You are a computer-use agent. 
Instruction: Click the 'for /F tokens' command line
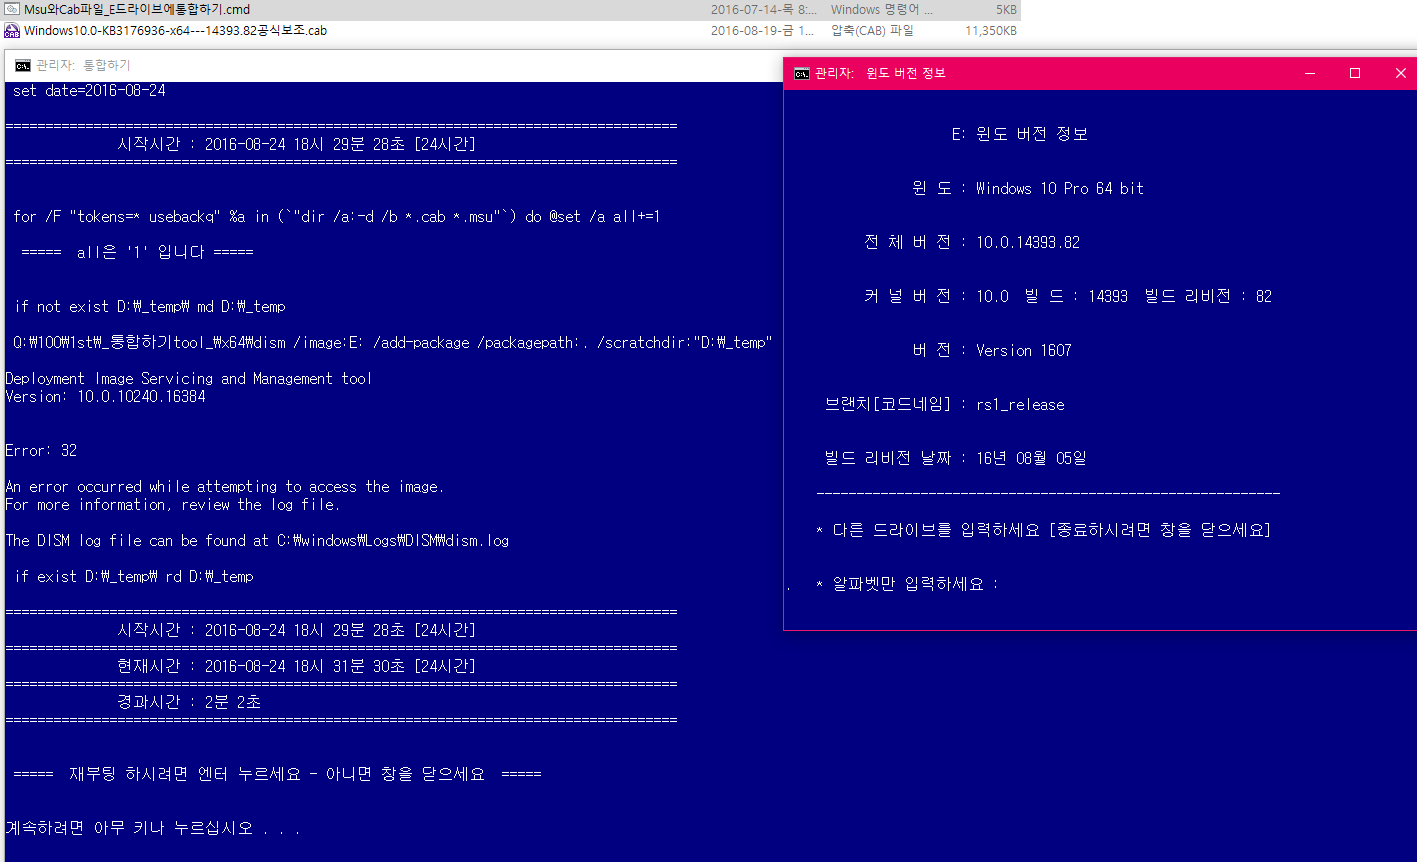click(337, 217)
